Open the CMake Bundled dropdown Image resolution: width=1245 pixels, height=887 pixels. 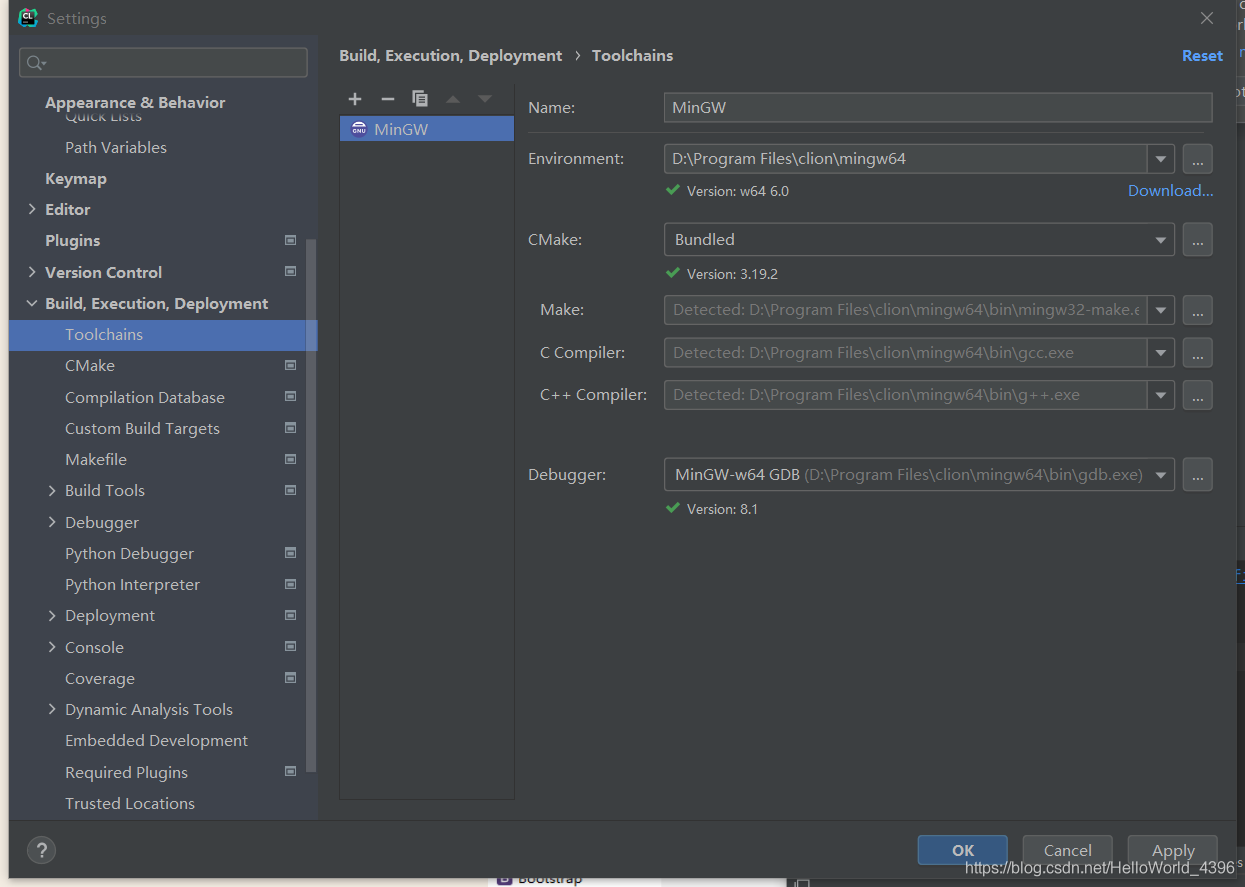click(x=919, y=240)
